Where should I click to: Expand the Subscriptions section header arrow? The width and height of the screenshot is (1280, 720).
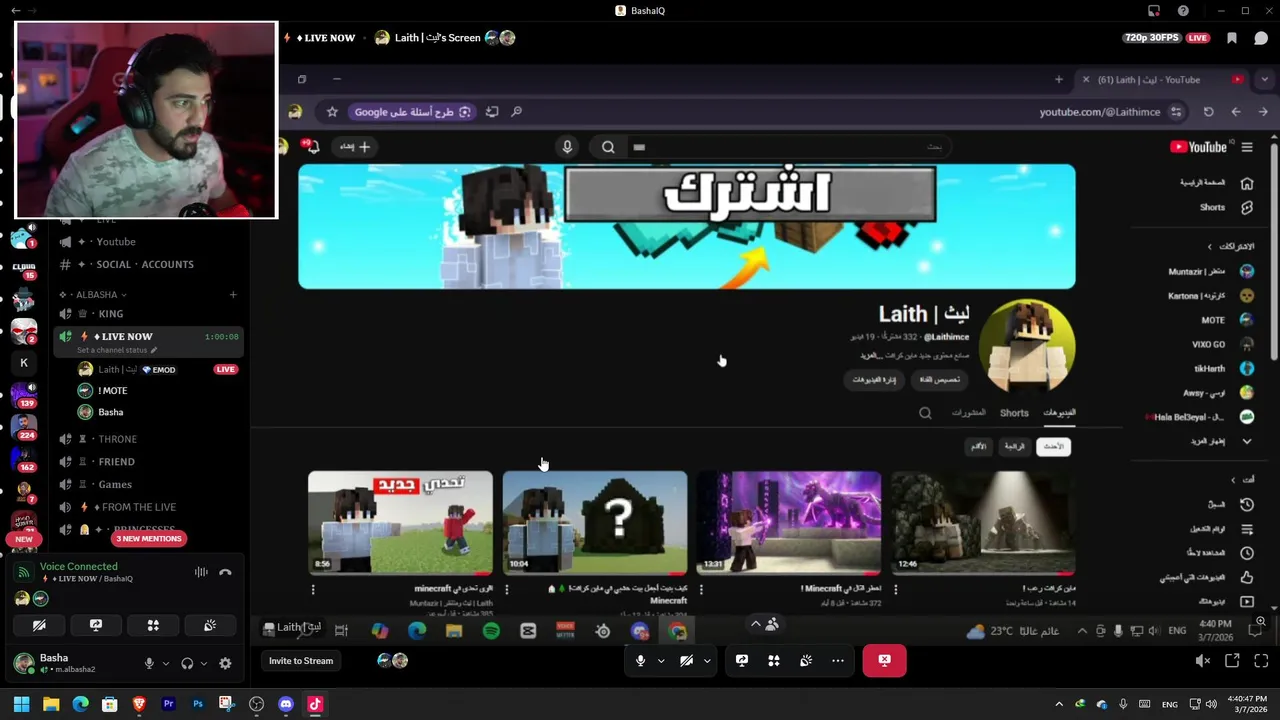coord(1209,246)
